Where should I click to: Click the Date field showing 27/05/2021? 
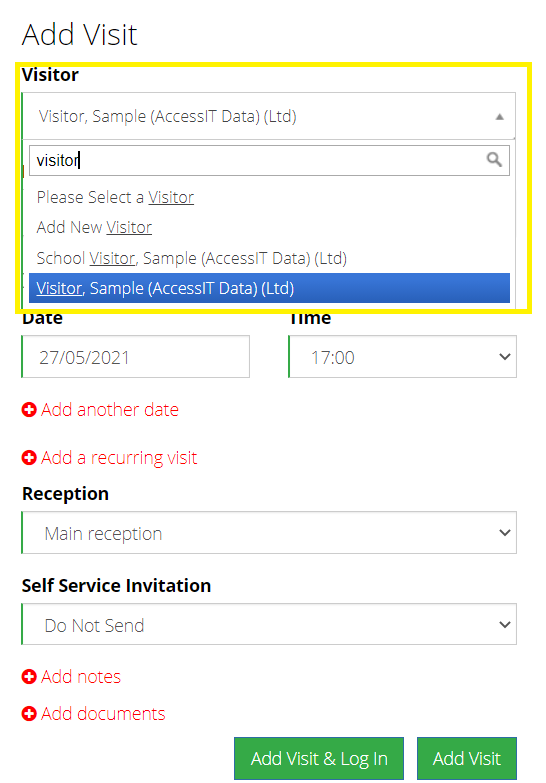(x=135, y=357)
